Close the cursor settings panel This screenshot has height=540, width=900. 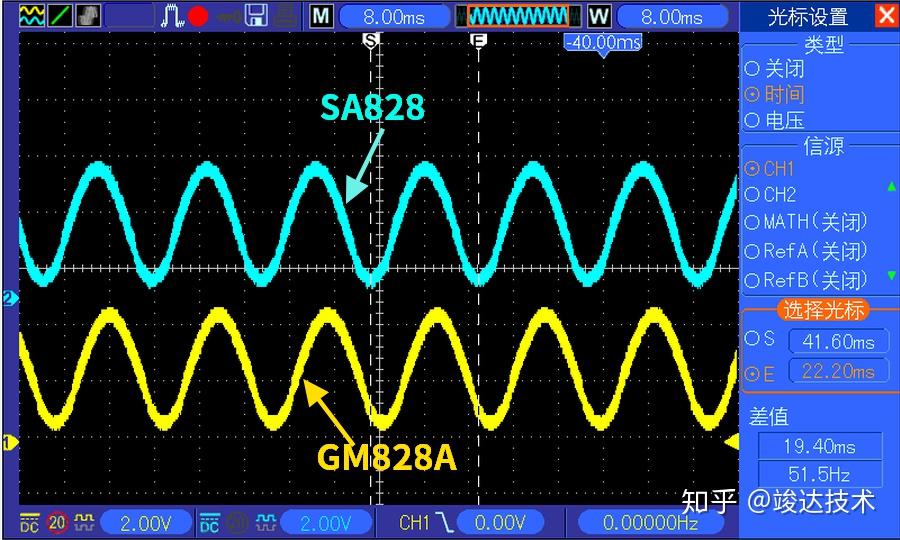pyautogui.click(x=887, y=15)
